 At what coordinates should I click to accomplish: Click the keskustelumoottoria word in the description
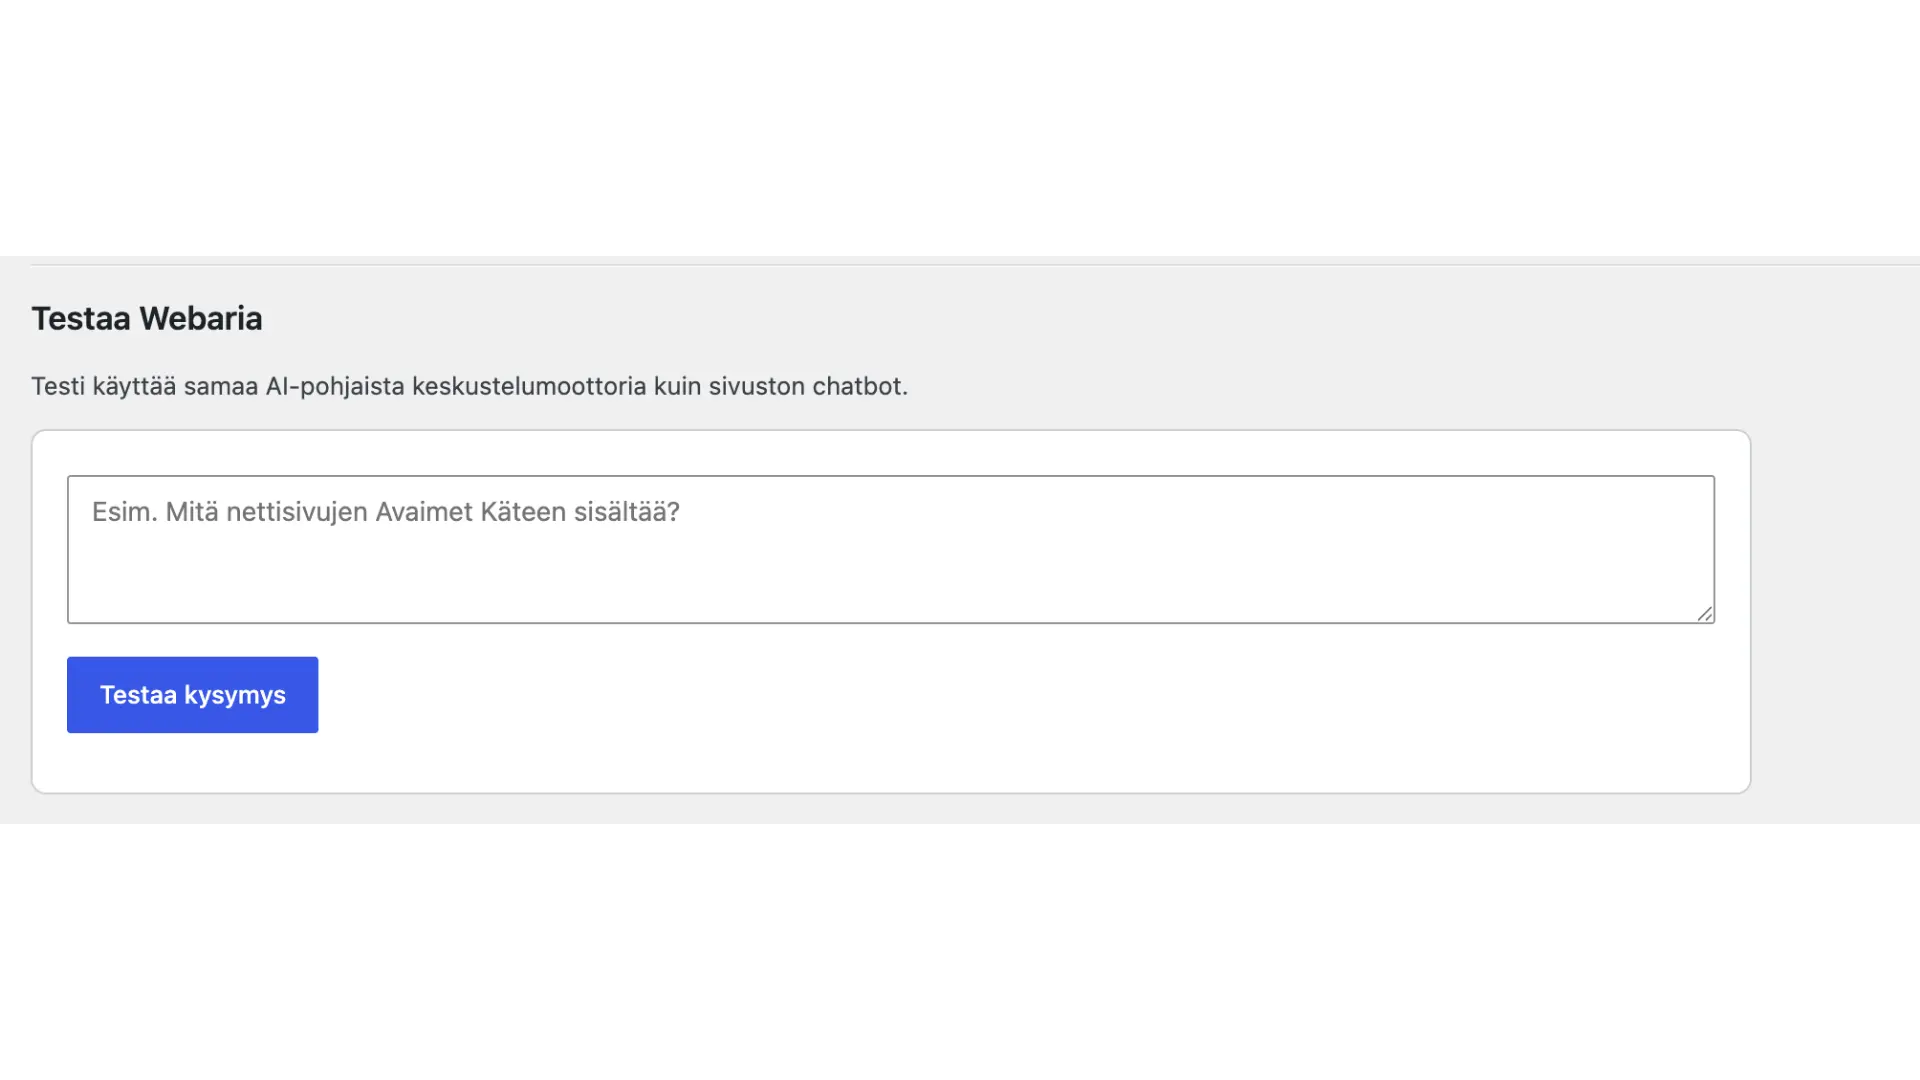529,386
